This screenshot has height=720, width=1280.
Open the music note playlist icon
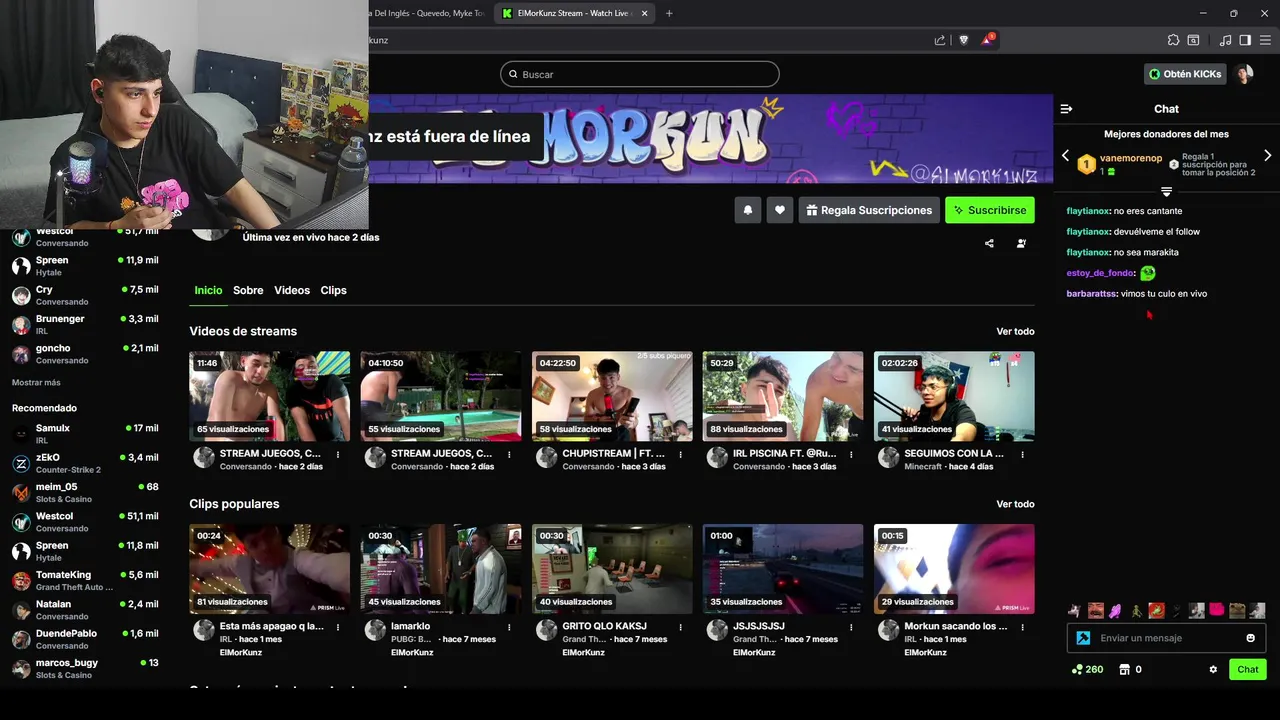coord(1225,40)
